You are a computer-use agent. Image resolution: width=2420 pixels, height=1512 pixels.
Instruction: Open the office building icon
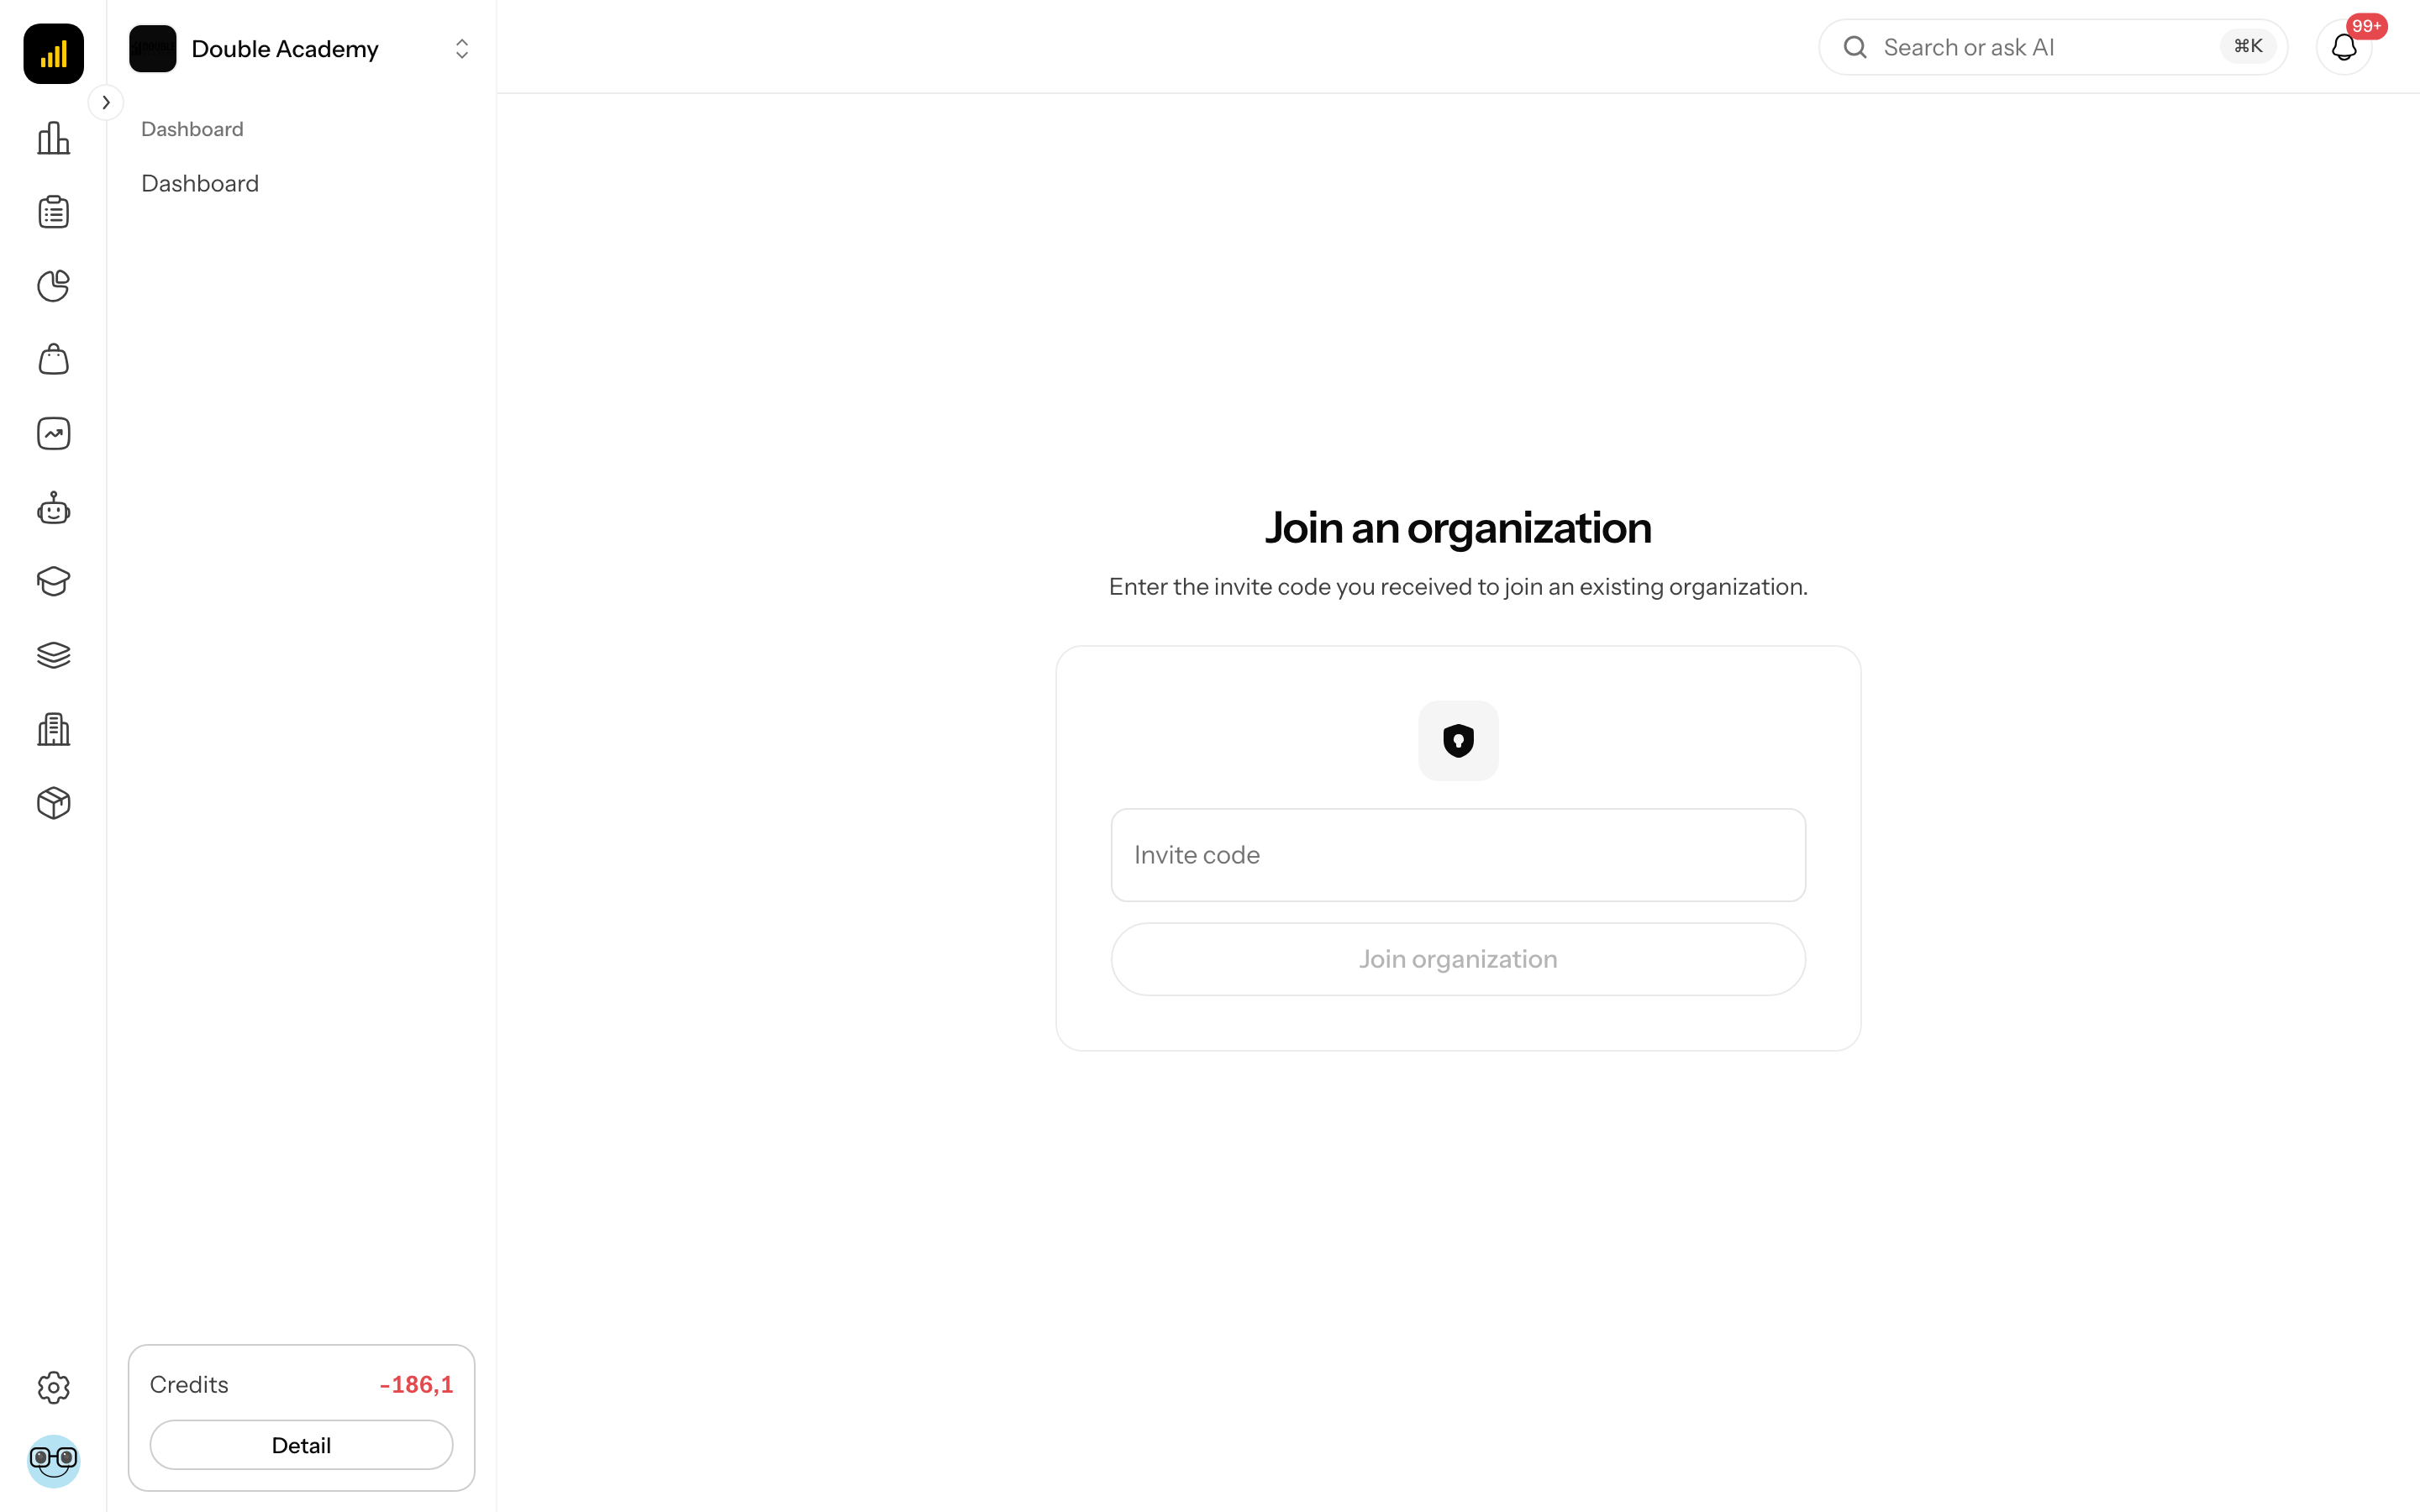(53, 729)
